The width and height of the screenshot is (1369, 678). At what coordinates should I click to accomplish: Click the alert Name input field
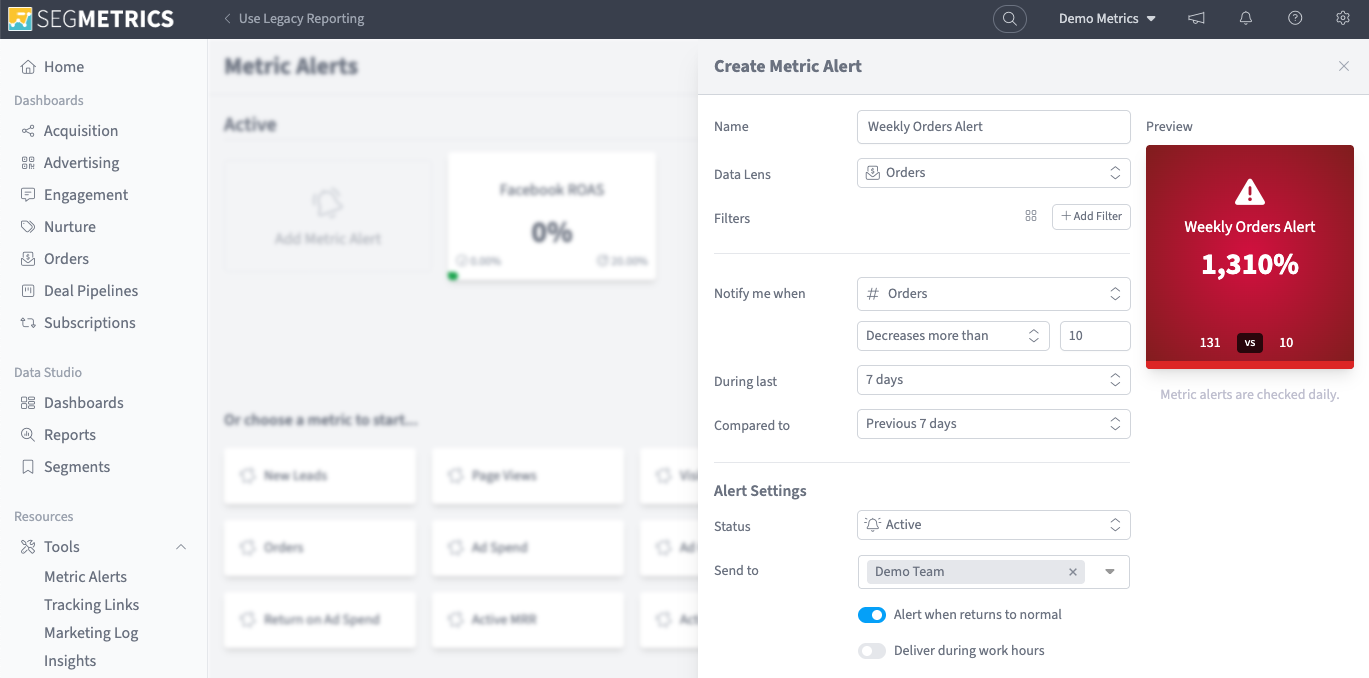992,126
